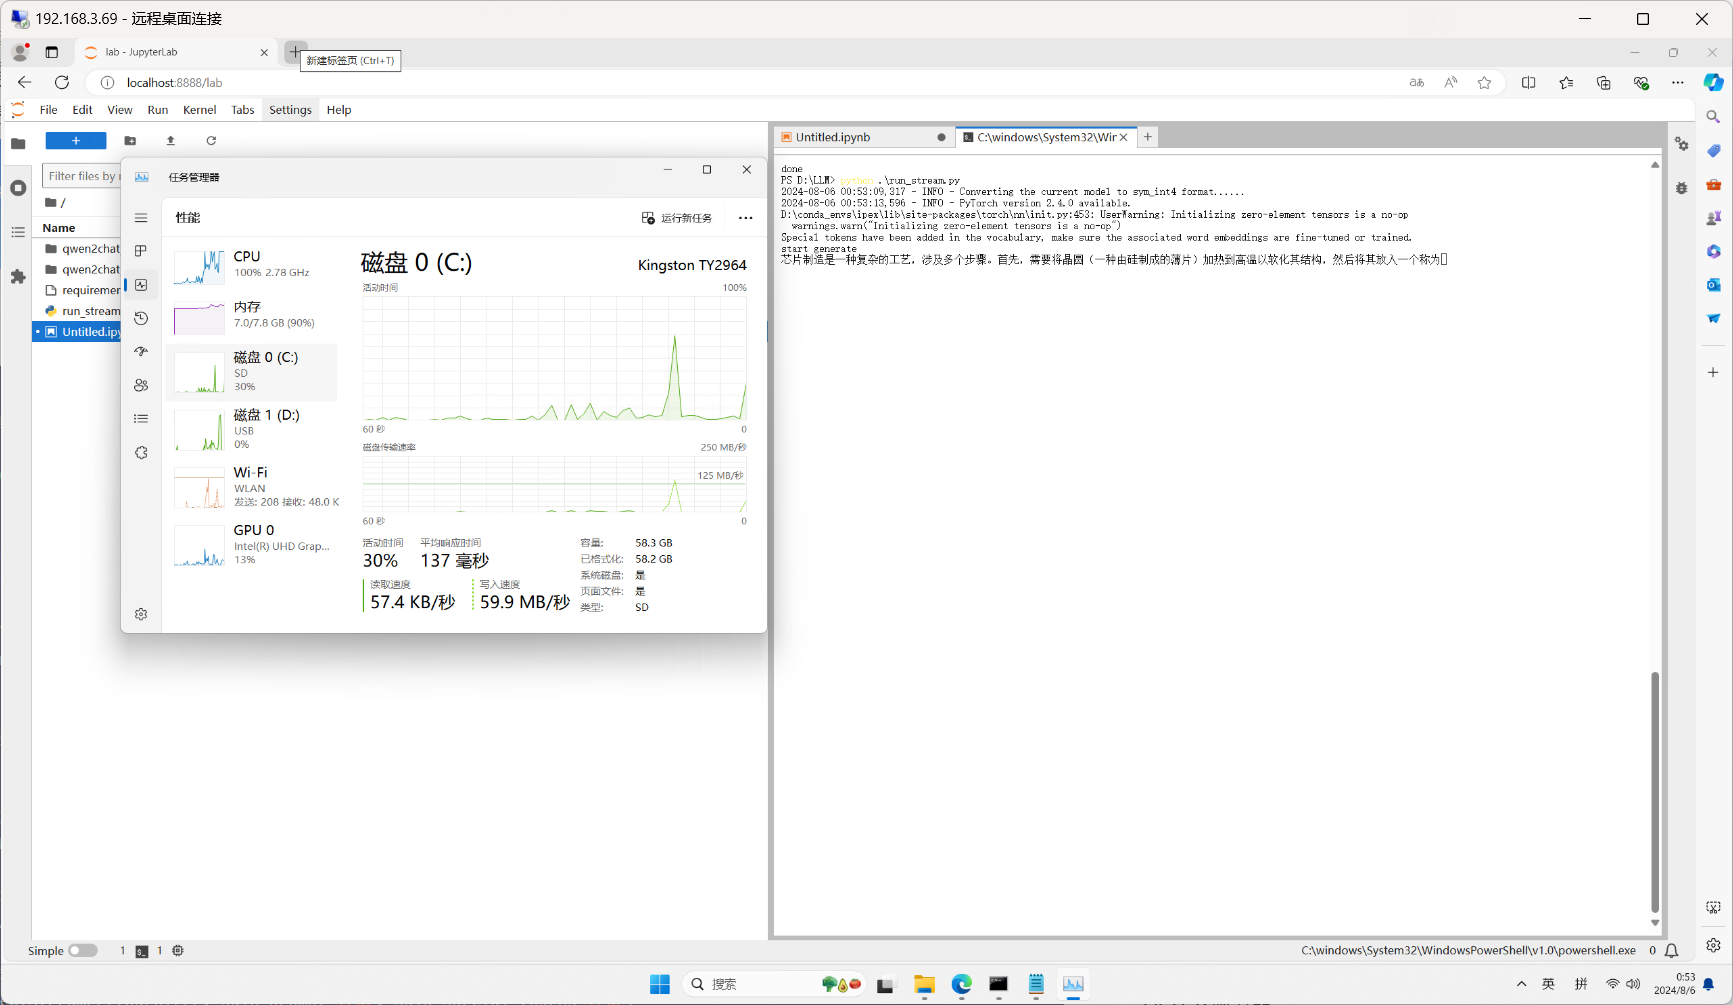Image resolution: width=1733 pixels, height=1005 pixels.
Task: Click the terminal vertical scrollbar thumb
Action: click(1655, 792)
